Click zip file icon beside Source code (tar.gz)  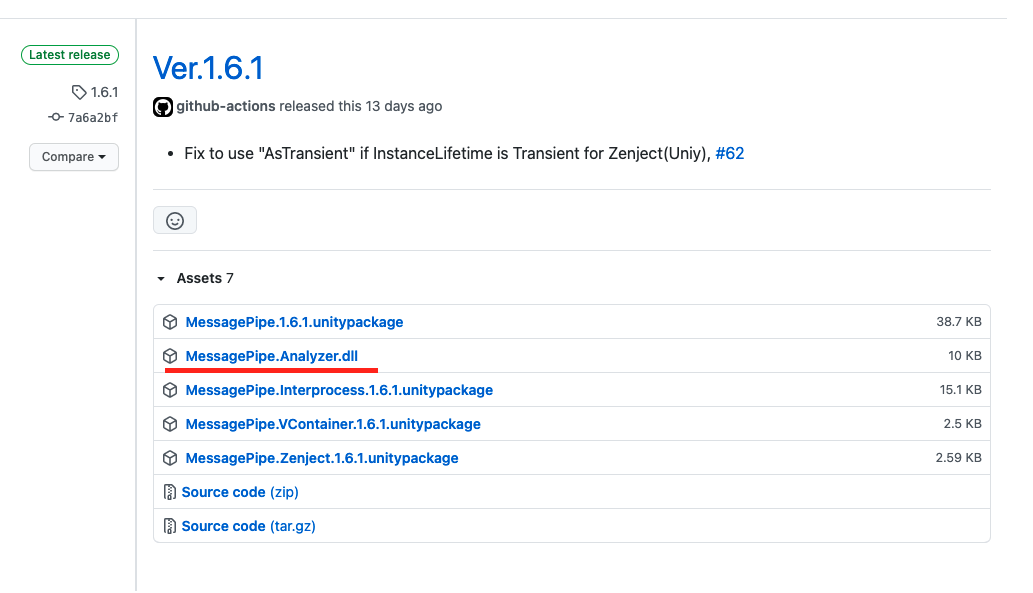169,526
